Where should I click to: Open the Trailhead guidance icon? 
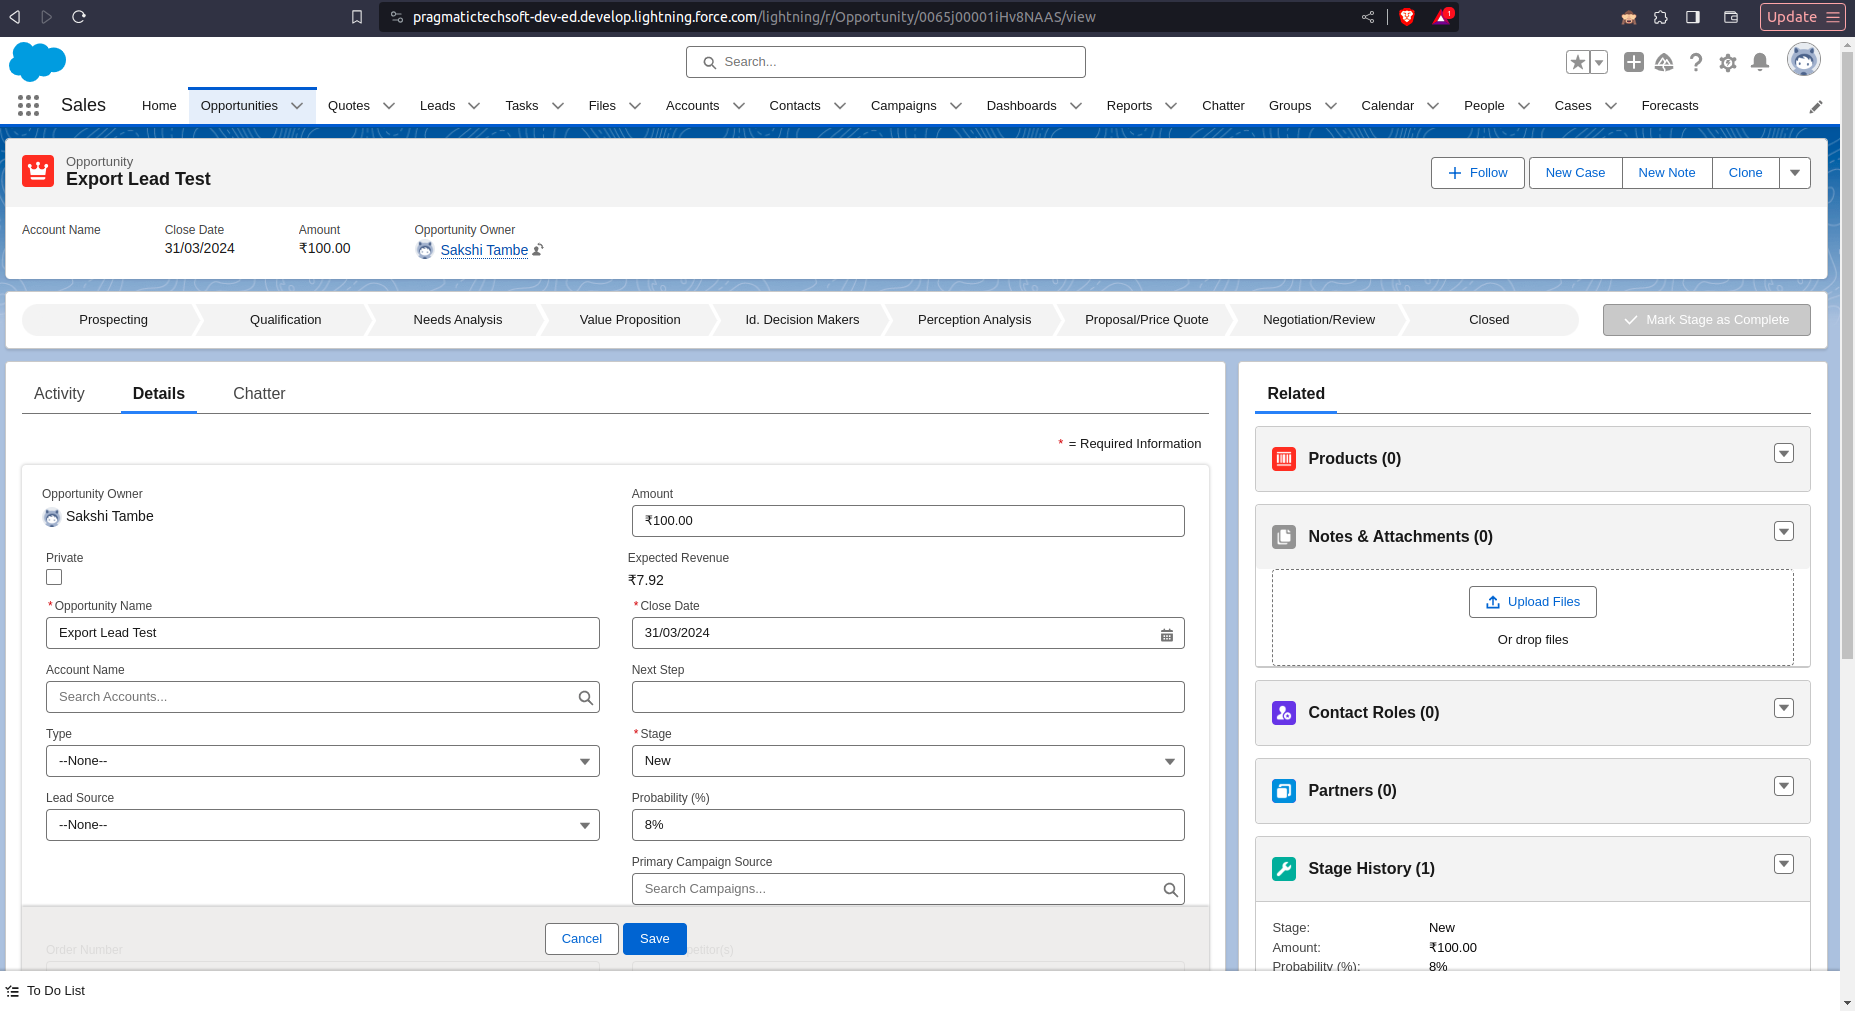point(1664,62)
